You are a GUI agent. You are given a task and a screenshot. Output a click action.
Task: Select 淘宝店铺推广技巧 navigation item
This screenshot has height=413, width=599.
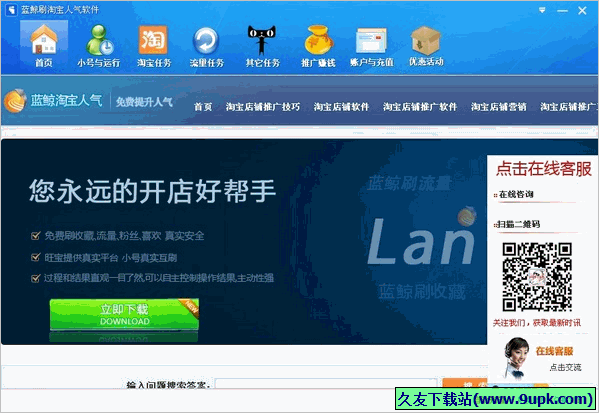[262, 107]
